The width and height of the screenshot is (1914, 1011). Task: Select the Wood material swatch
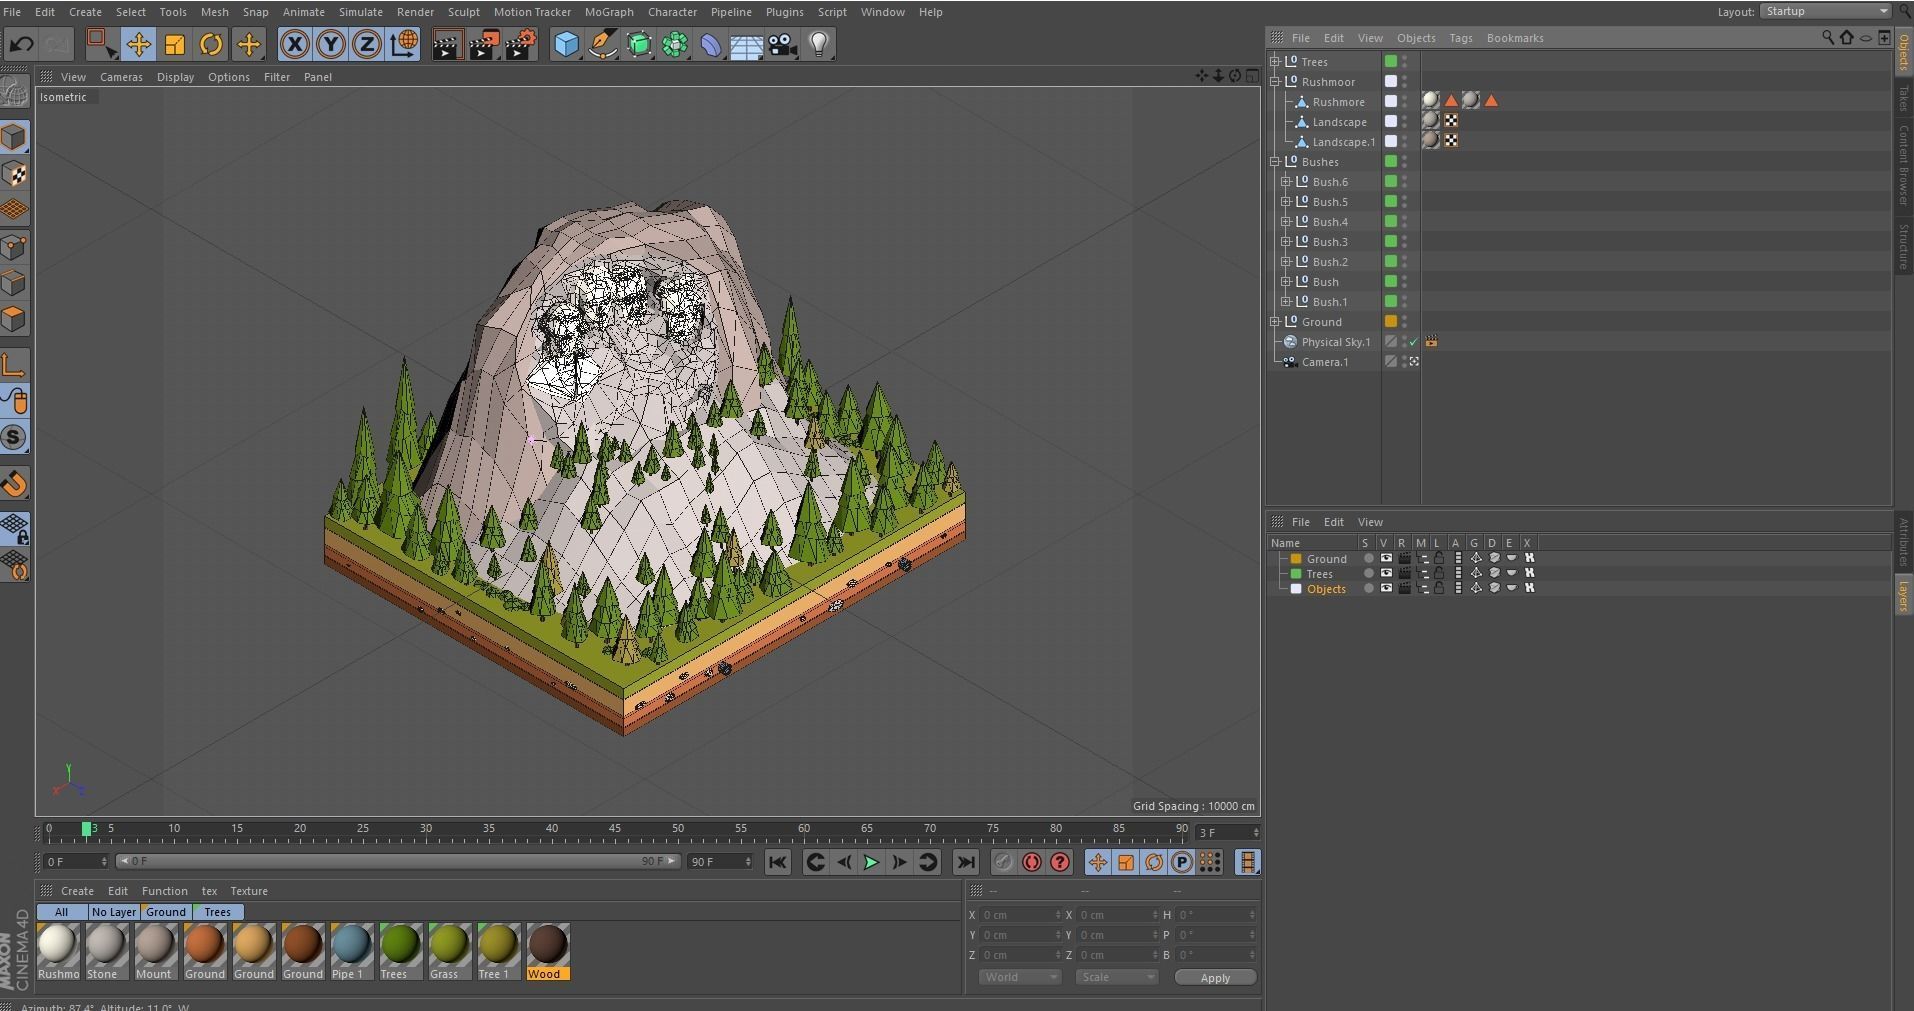(x=547, y=951)
